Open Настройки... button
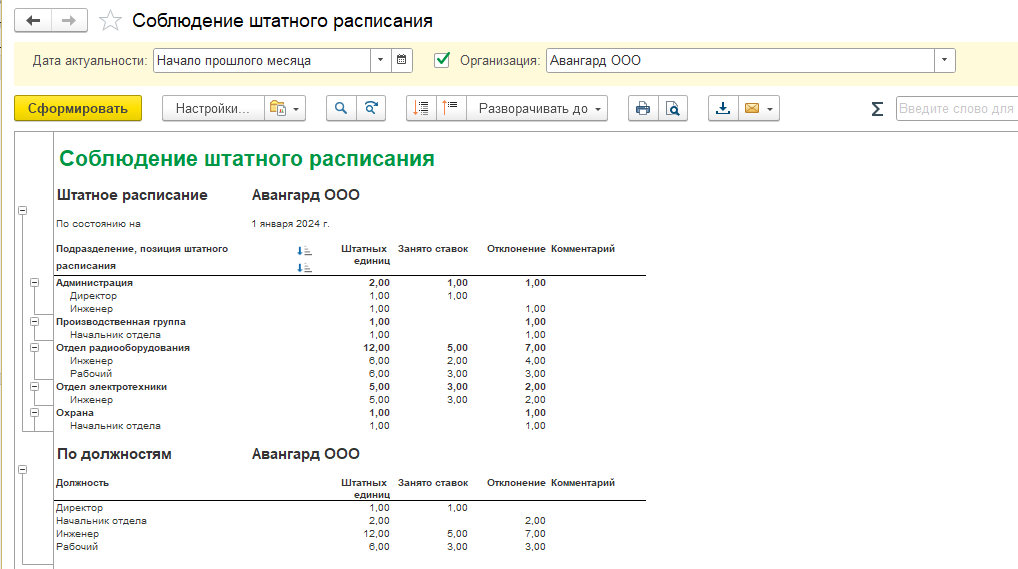This screenshot has width=1018, height=569. point(213,108)
